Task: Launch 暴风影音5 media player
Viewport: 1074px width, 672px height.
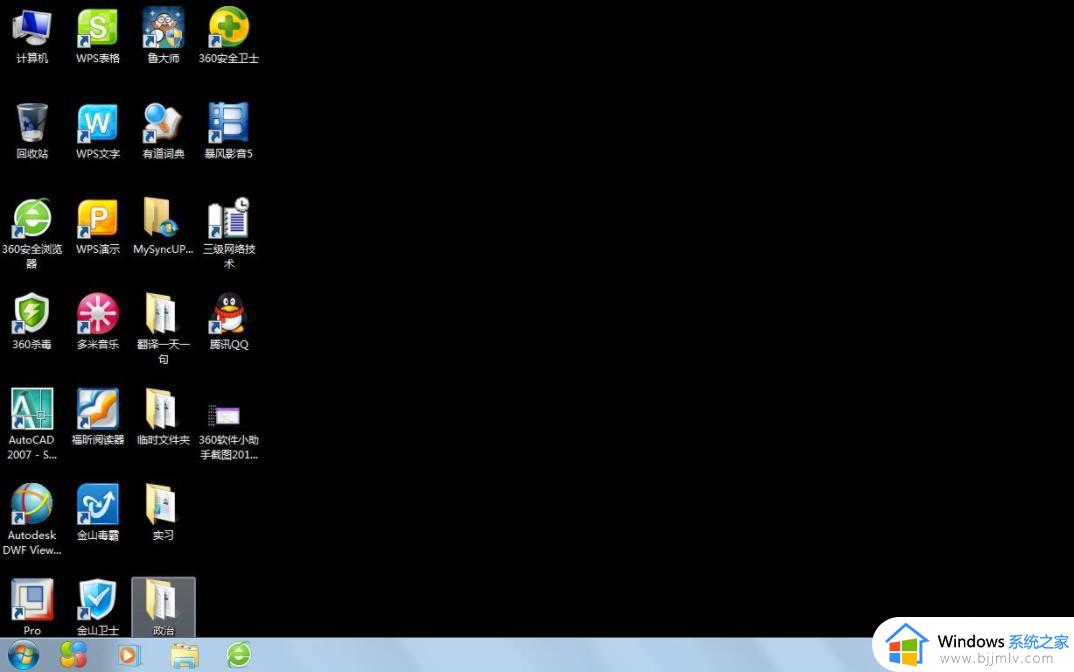Action: coord(229,131)
